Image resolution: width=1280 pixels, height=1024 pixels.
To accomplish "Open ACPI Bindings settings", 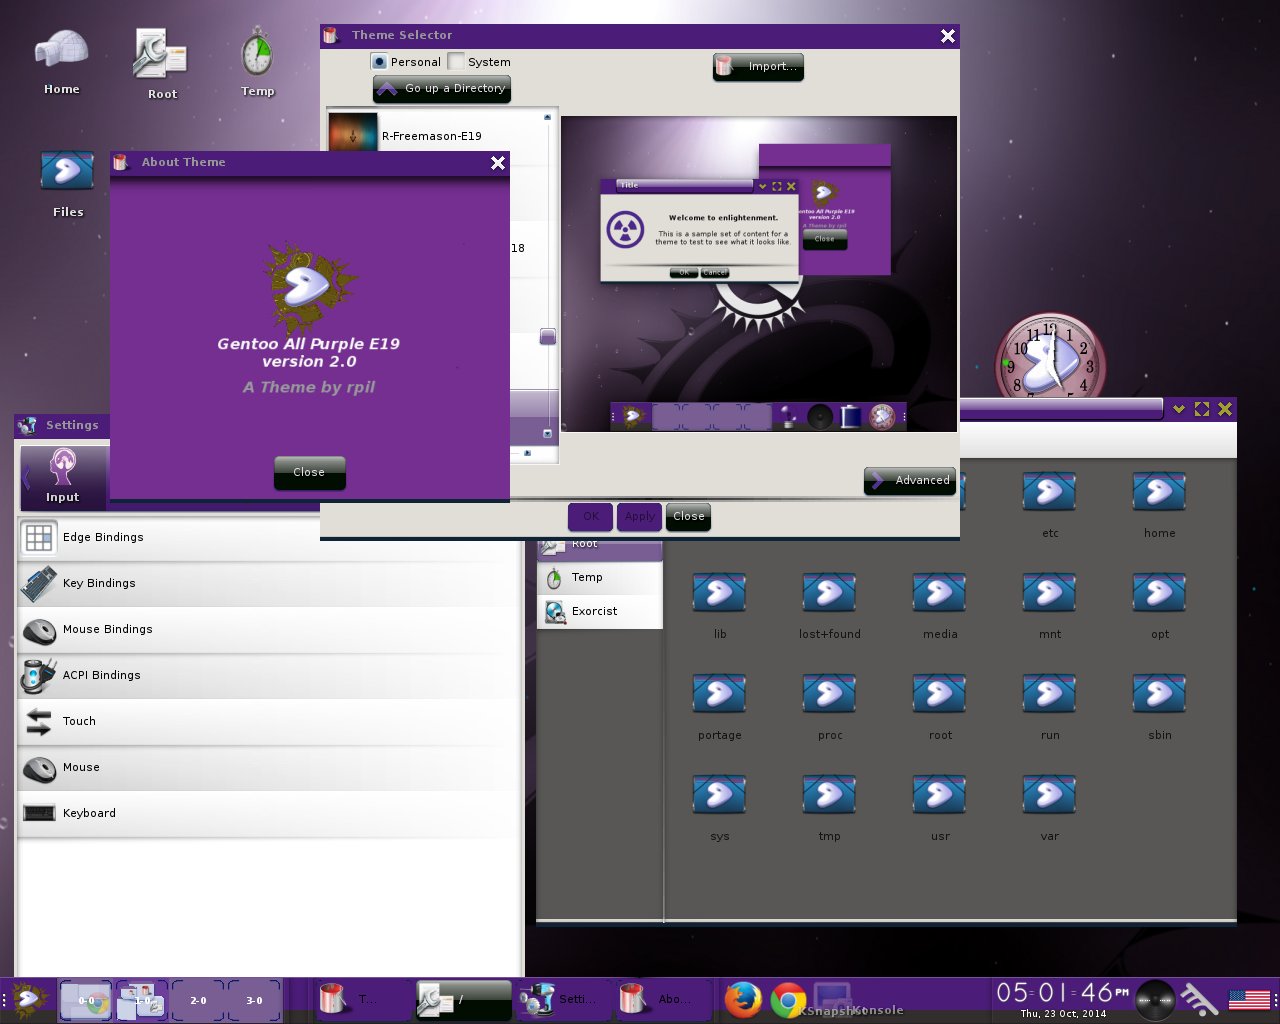I will (x=268, y=676).
